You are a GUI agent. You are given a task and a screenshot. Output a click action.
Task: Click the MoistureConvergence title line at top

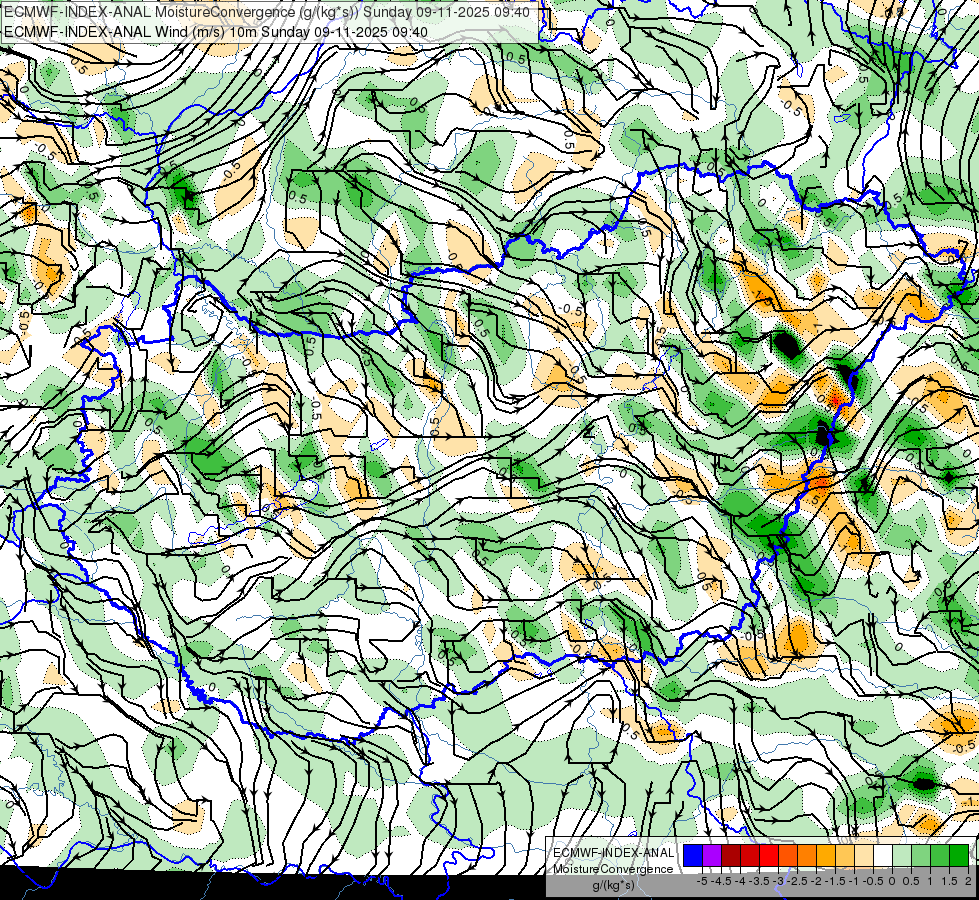pyautogui.click(x=267, y=12)
